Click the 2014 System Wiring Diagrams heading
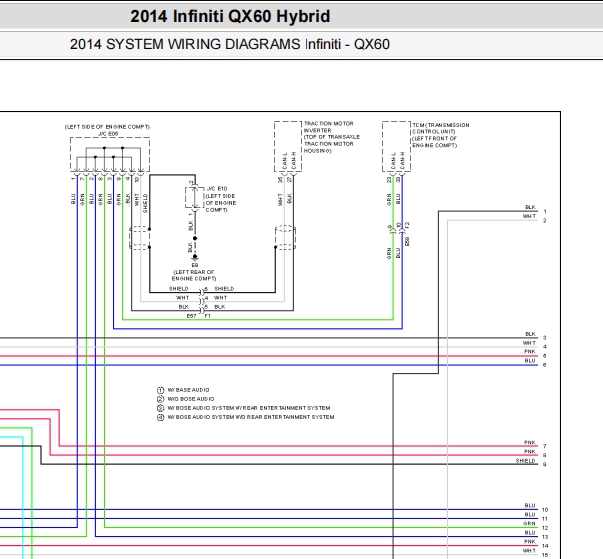 click(230, 45)
